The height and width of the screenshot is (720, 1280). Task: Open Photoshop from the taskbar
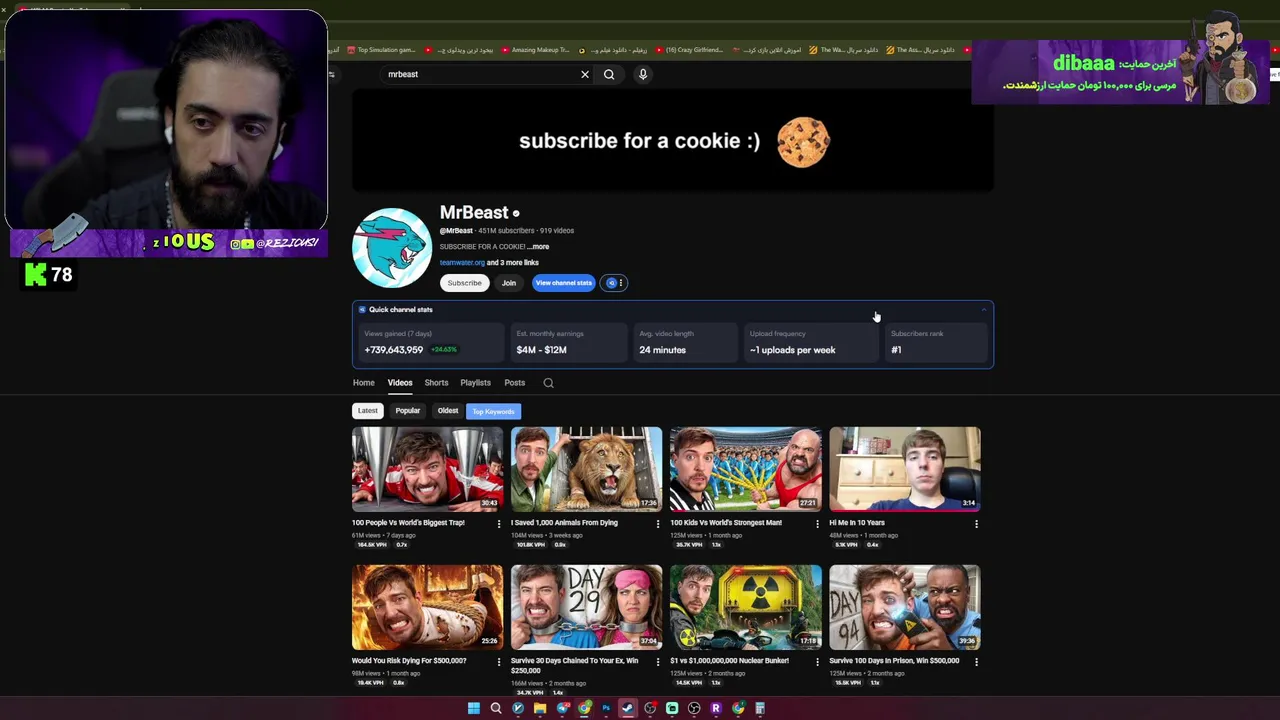(x=606, y=709)
